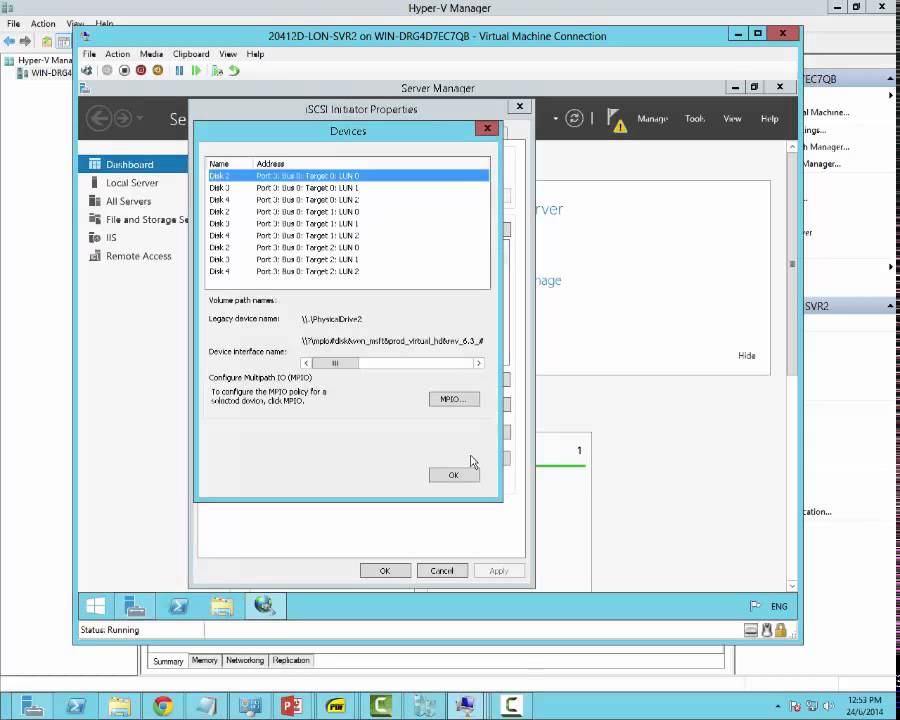Screen dimensions: 900x720
Task: Click the iSCSI globe icon in guest taskbar
Action: click(x=265, y=606)
